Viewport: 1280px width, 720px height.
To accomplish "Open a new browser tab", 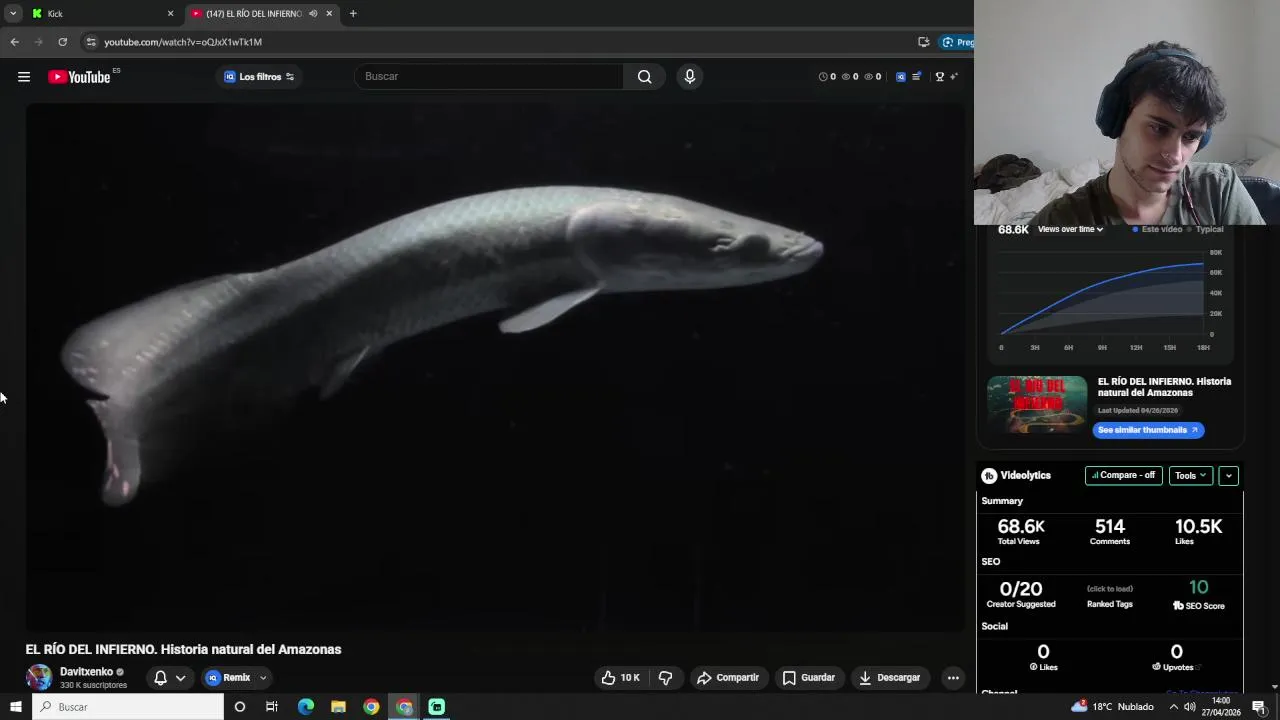I will pyautogui.click(x=353, y=14).
